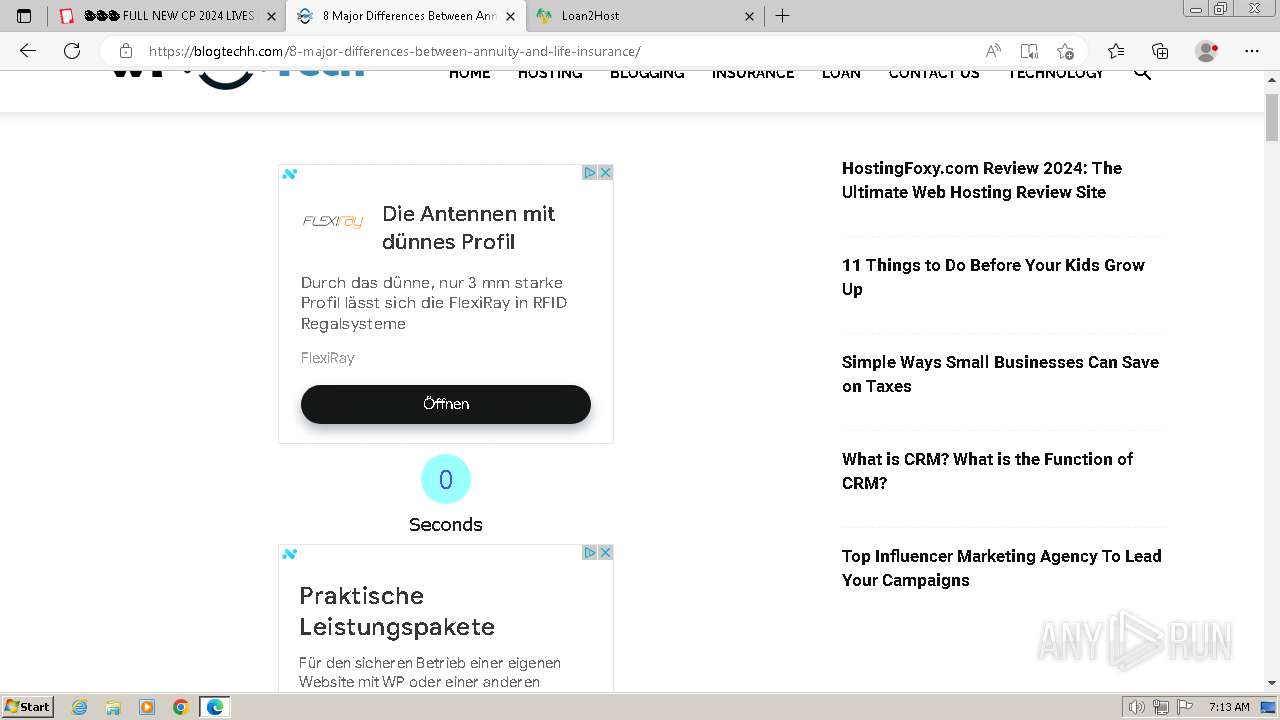Click the browser back arrow

pos(28,51)
